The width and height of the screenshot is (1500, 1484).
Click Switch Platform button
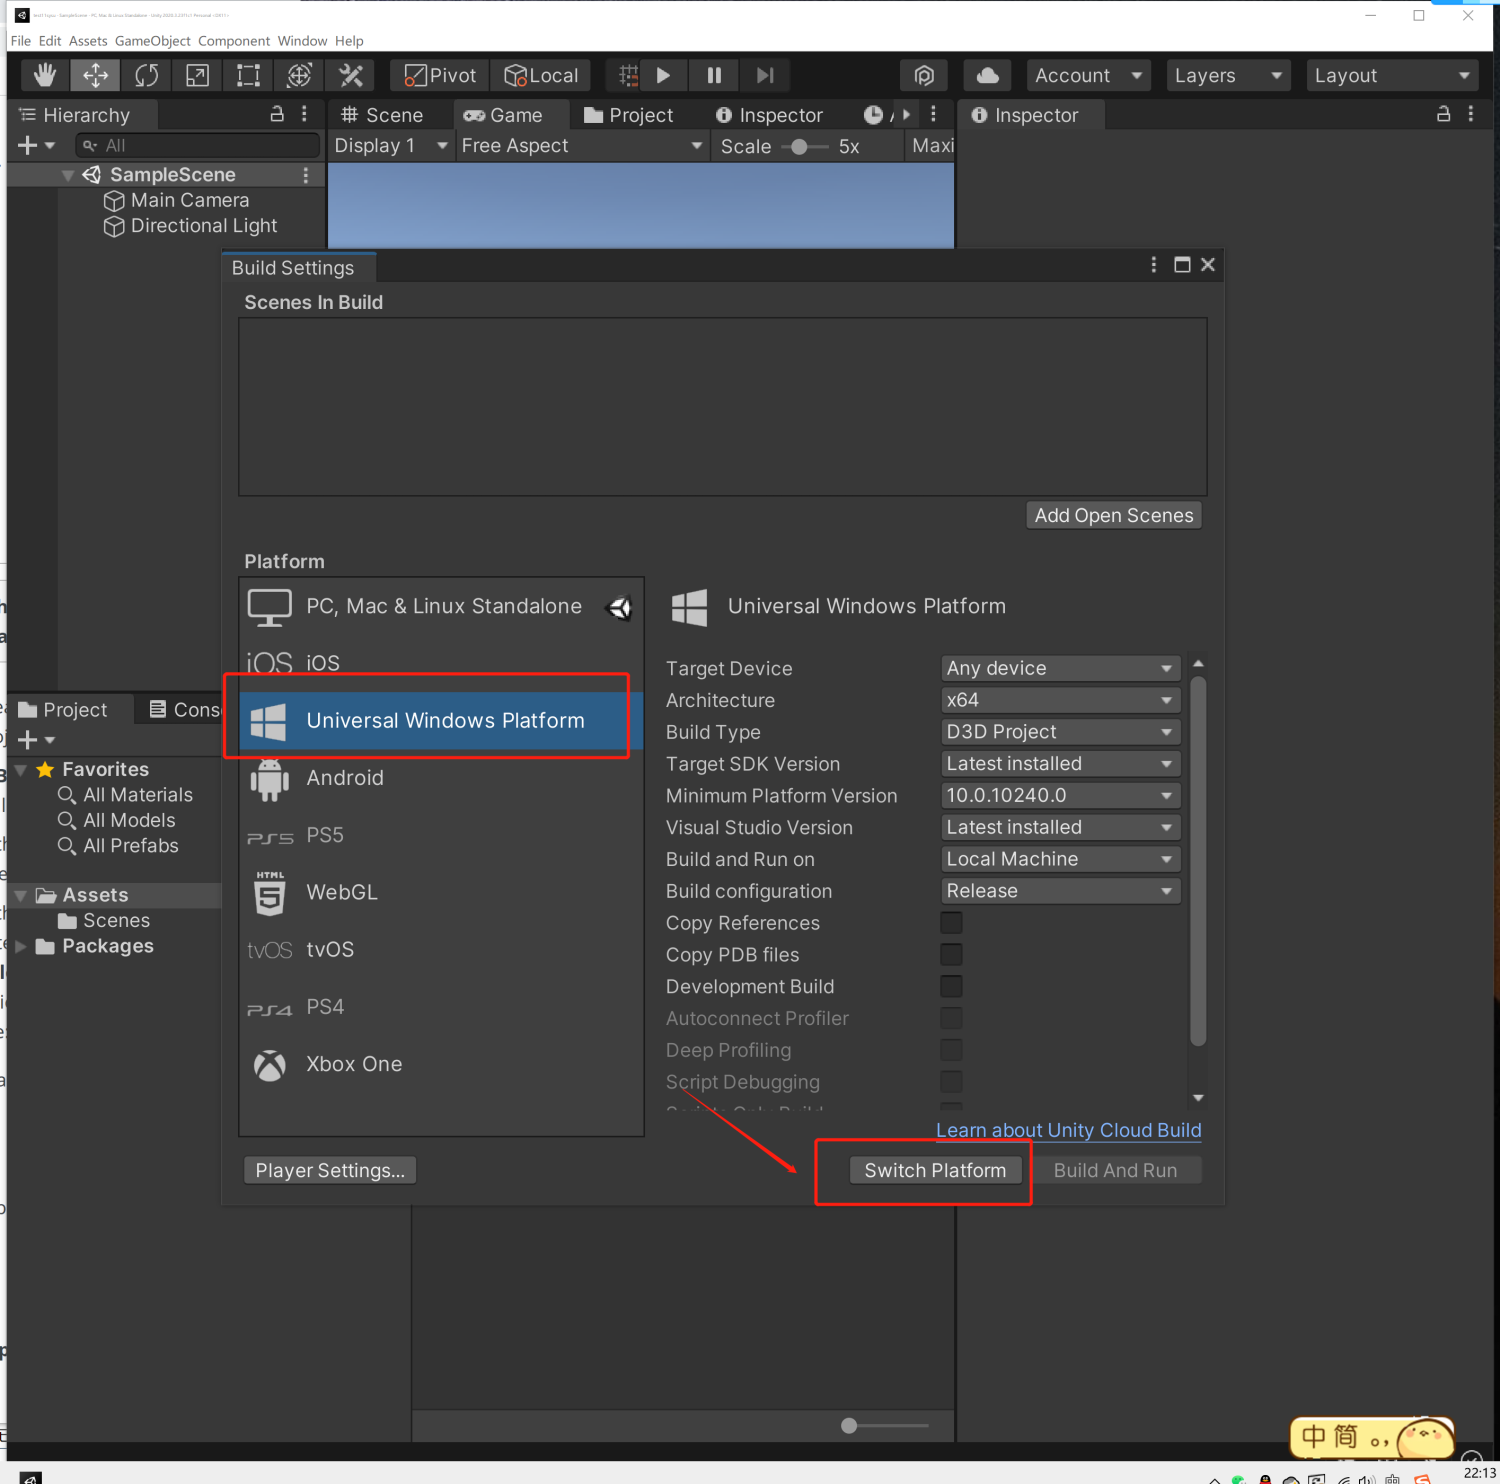pyautogui.click(x=935, y=1170)
